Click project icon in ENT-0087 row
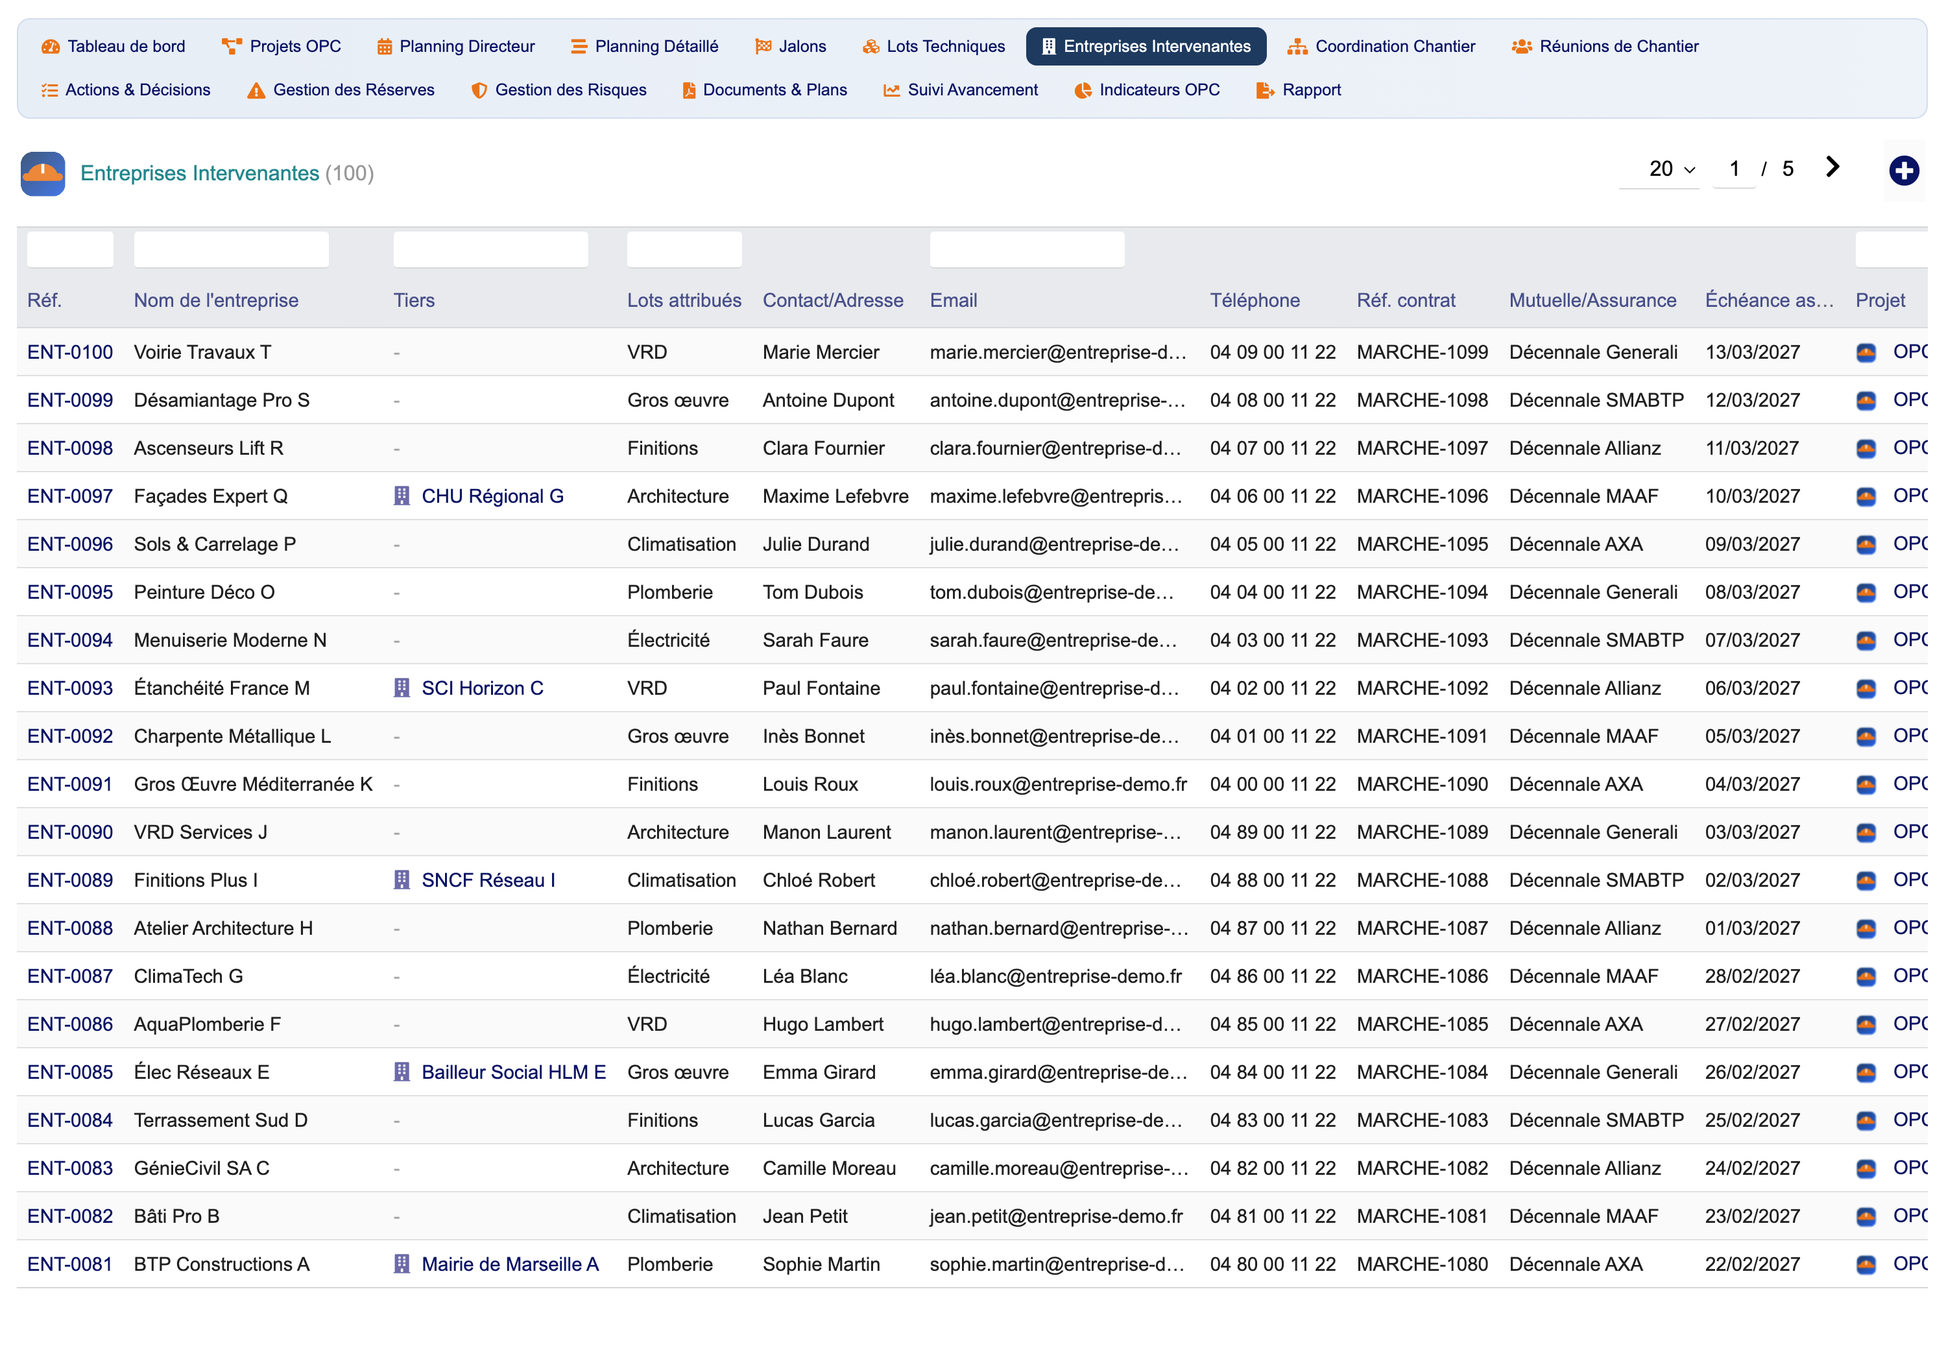Image resolution: width=1946 pixels, height=1361 pixels. [1866, 976]
